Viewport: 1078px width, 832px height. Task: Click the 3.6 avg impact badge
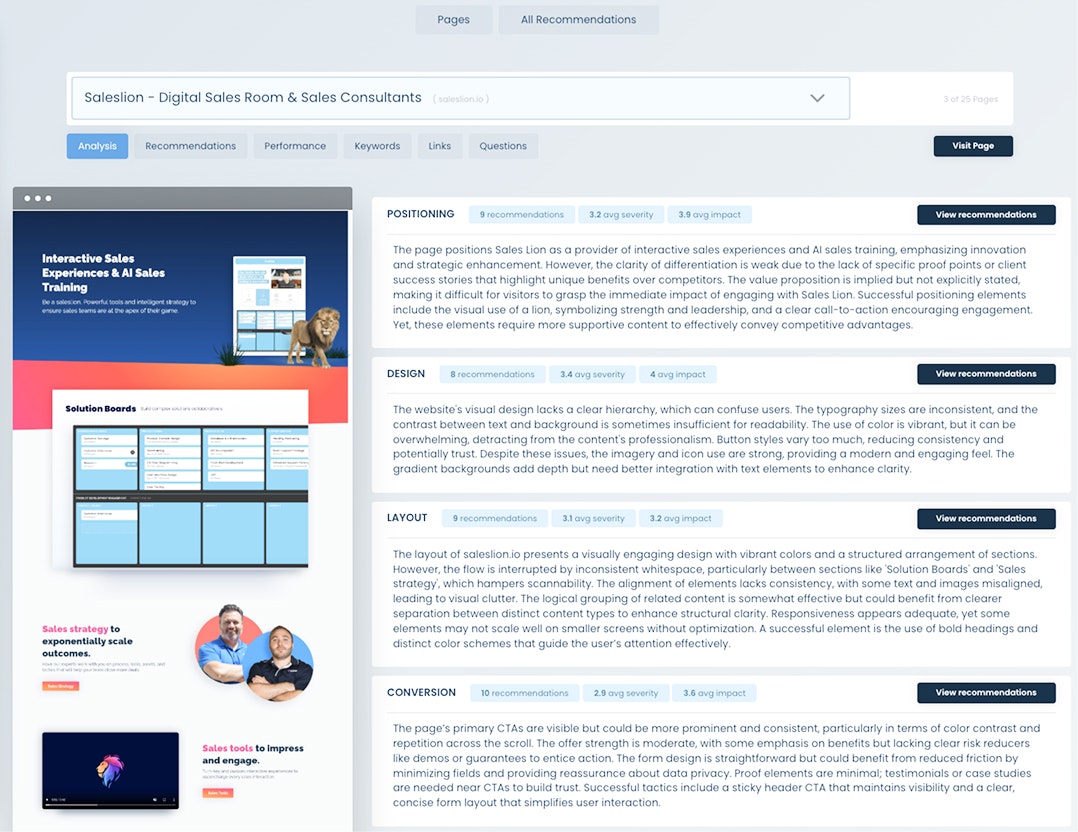[x=714, y=693]
